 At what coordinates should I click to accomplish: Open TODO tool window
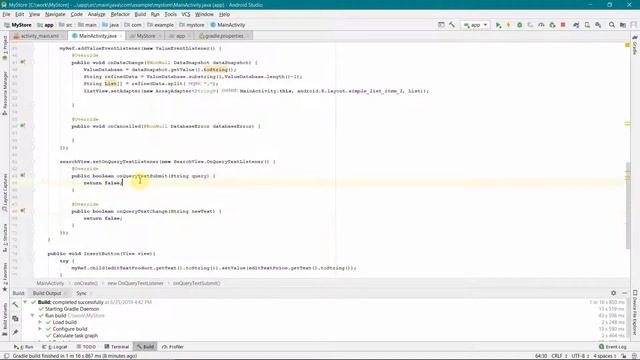(86, 347)
